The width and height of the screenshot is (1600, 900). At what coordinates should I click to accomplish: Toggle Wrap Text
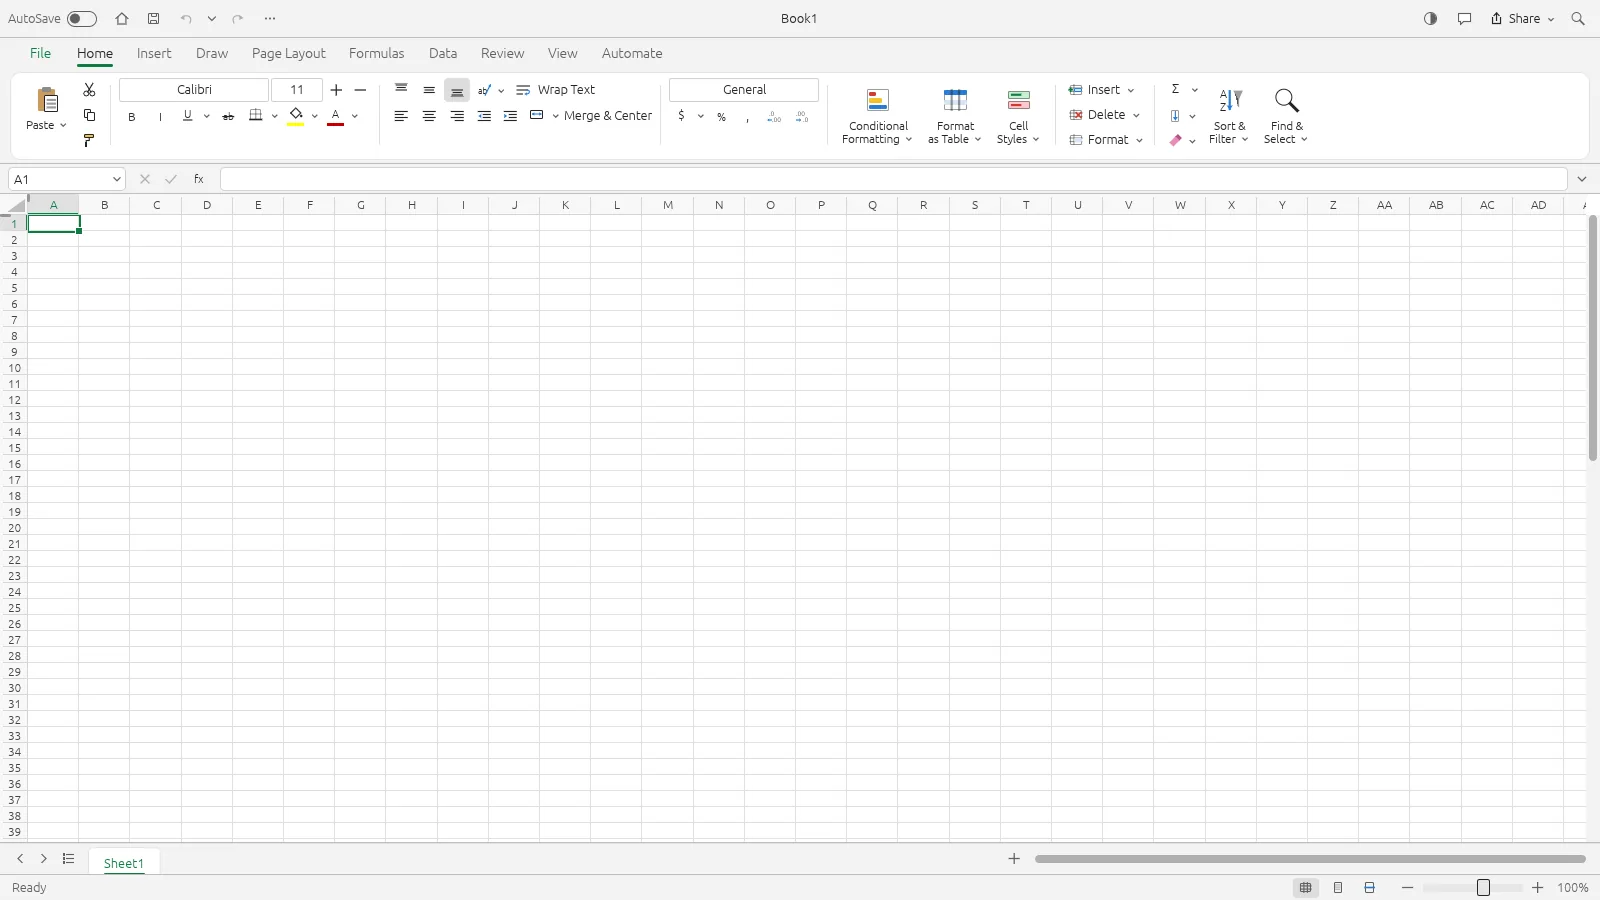[x=555, y=90]
